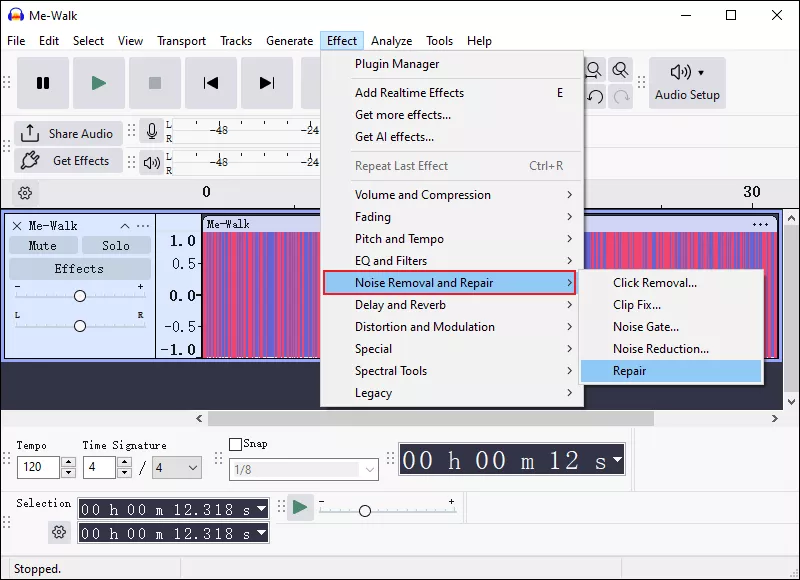Open the File menu
This screenshot has width=800, height=580.
[16, 41]
